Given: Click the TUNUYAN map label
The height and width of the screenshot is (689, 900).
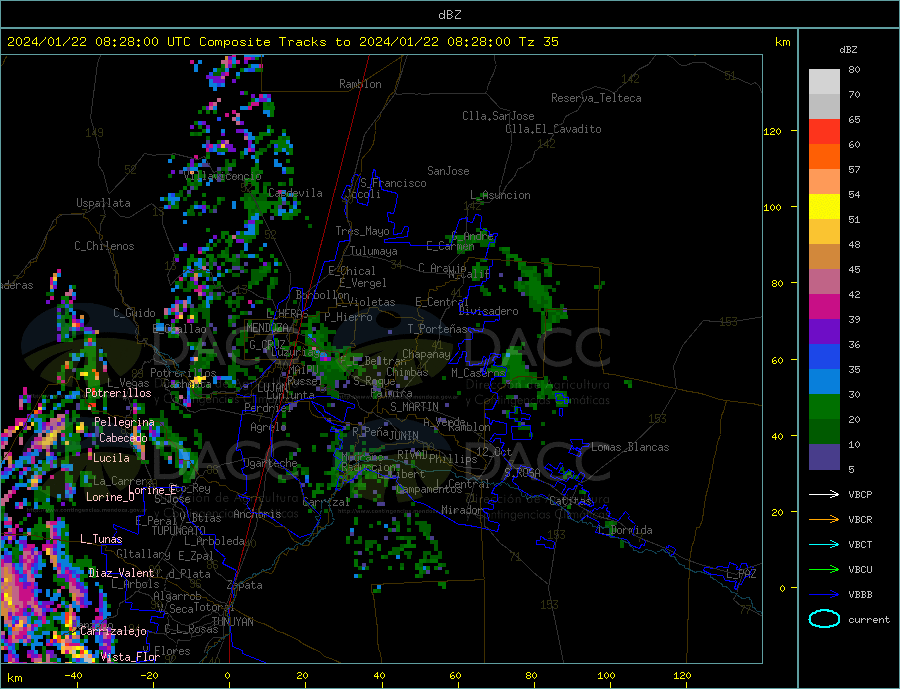Looking at the screenshot, I should (x=232, y=622).
